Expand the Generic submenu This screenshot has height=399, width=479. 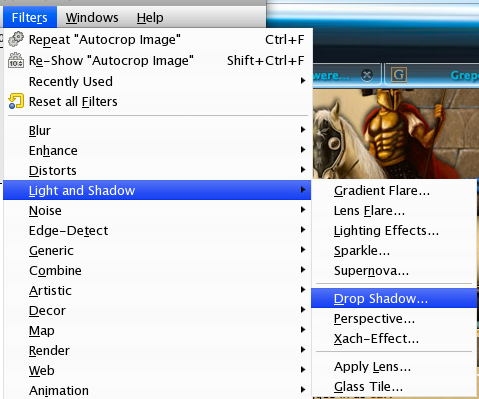coord(157,250)
